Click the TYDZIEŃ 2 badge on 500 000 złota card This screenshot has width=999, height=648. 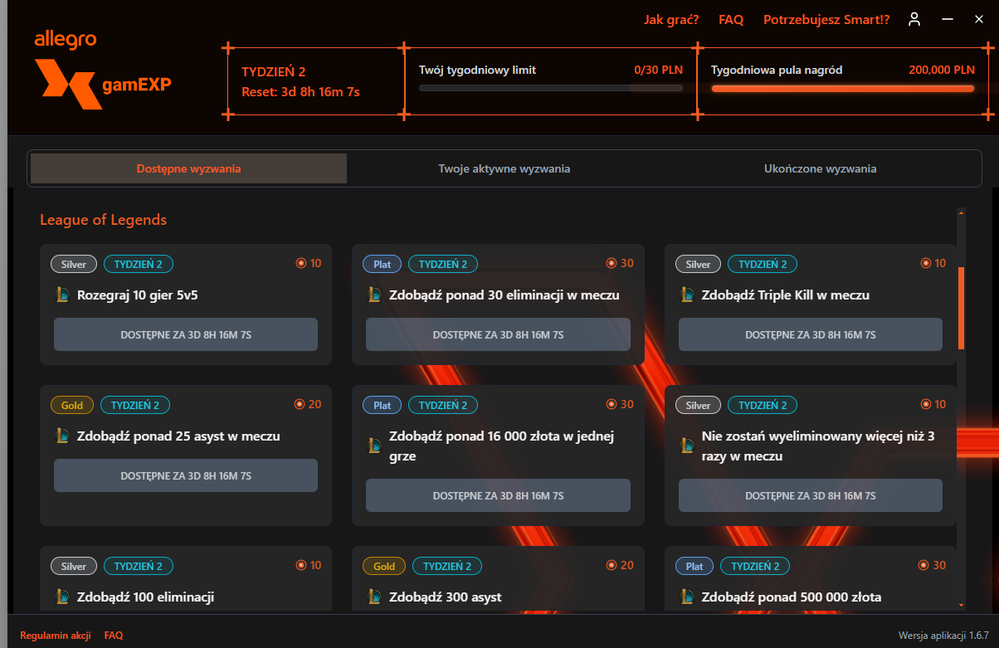(755, 566)
